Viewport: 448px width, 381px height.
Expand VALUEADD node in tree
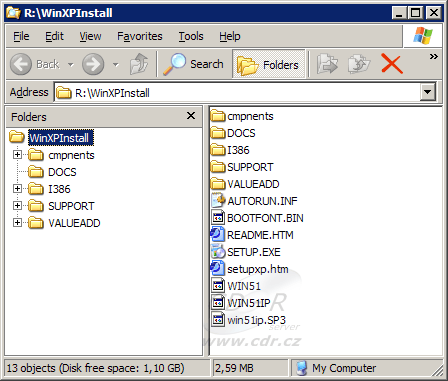[x=17, y=223]
